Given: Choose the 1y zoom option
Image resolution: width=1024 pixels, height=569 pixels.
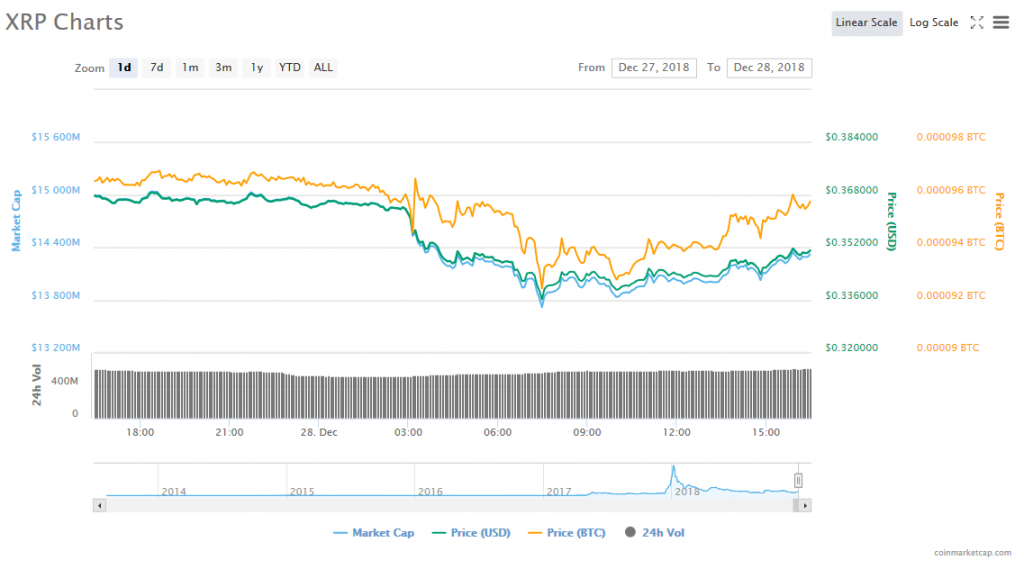Looking at the screenshot, I should (257, 68).
